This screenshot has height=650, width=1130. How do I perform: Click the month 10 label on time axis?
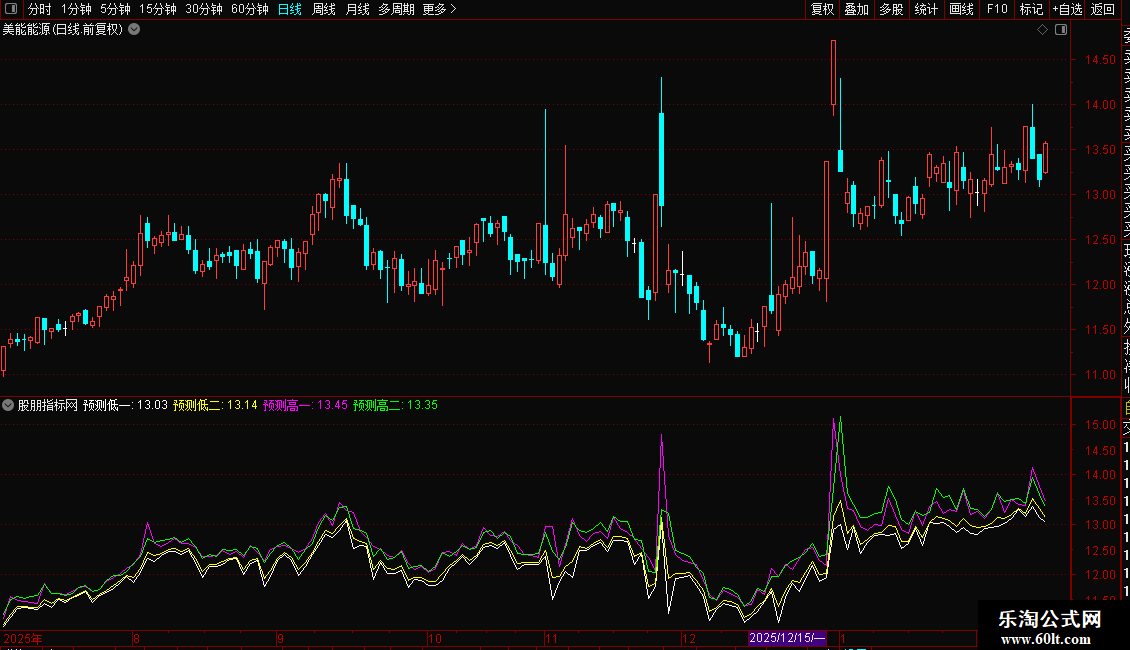pos(435,638)
